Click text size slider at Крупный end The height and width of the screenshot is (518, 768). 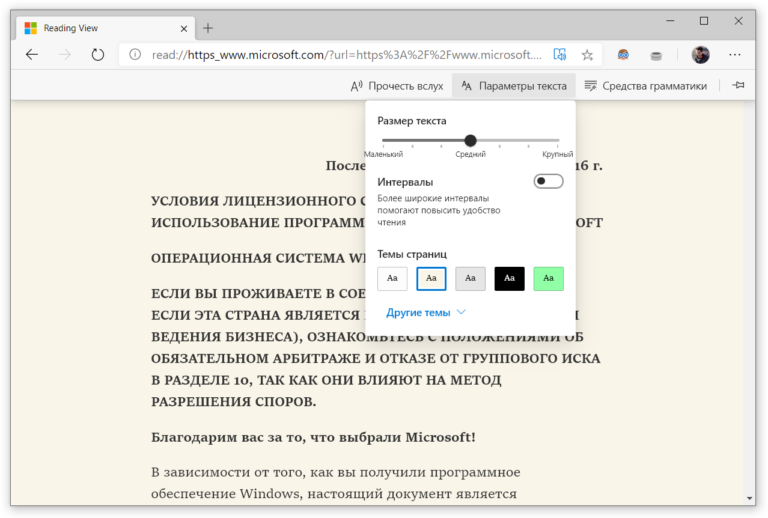557,141
